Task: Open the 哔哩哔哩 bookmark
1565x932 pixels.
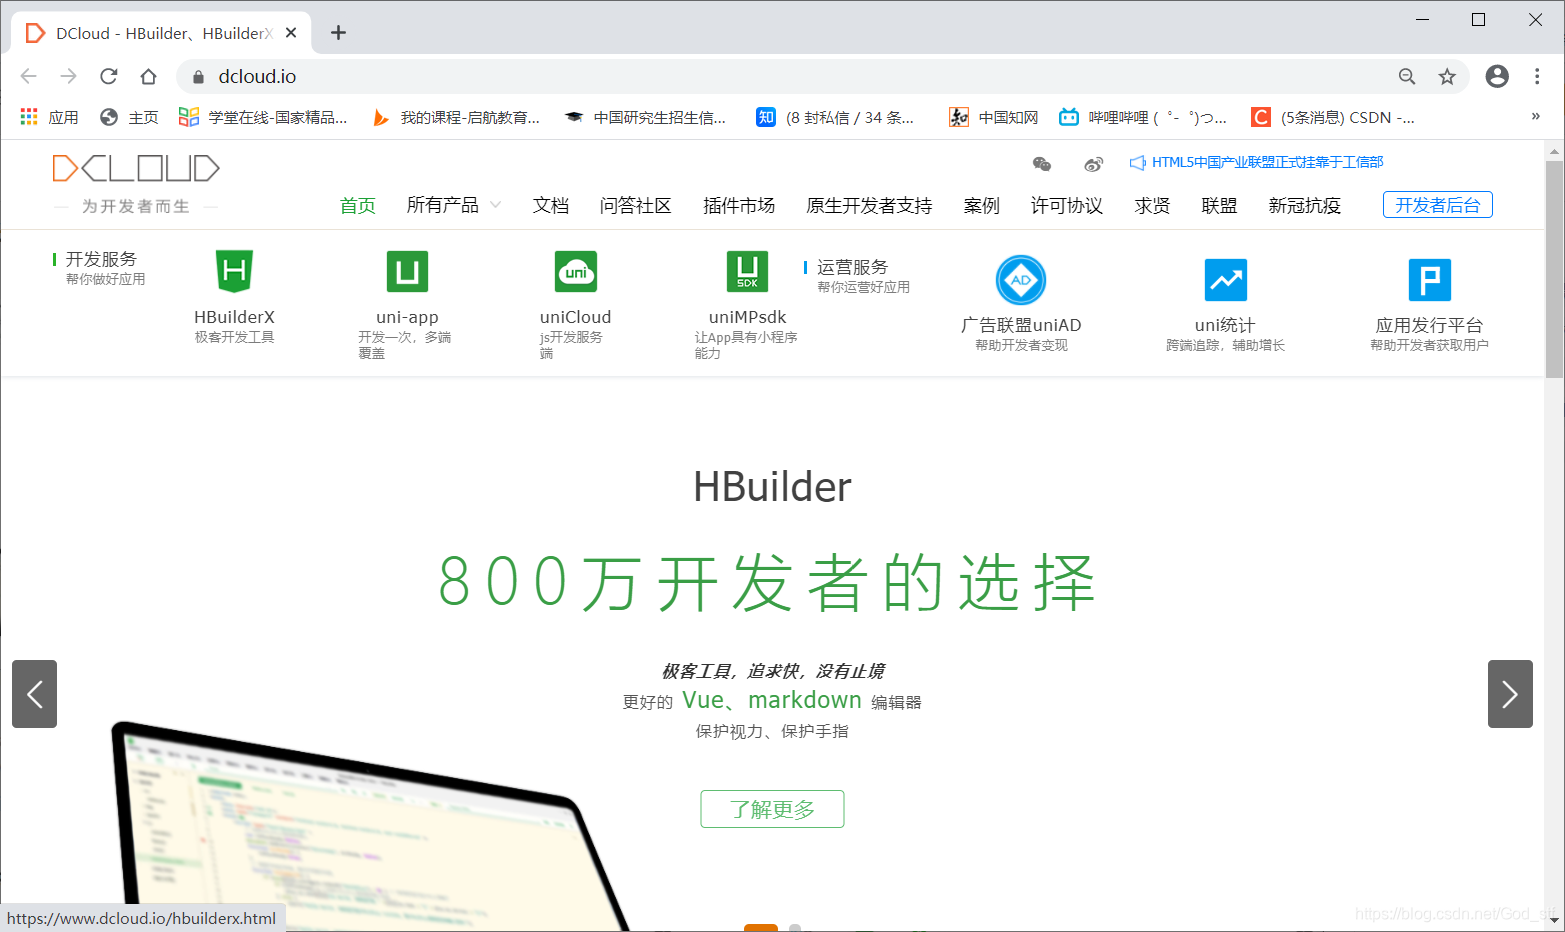Action: point(1143,117)
